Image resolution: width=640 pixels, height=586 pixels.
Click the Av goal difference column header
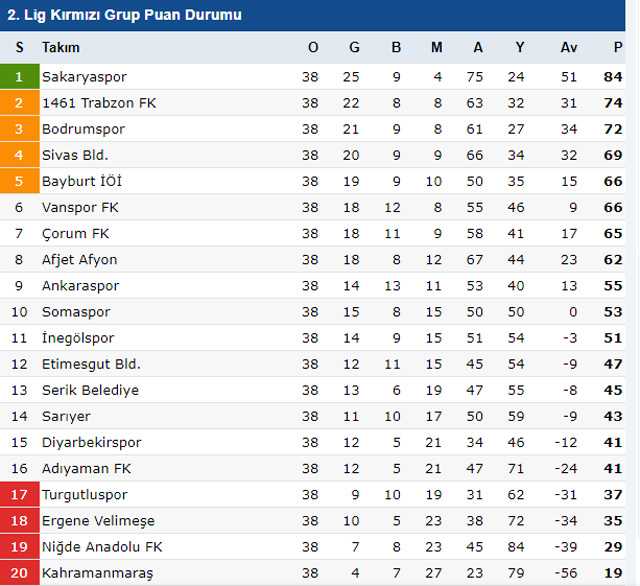[569, 47]
